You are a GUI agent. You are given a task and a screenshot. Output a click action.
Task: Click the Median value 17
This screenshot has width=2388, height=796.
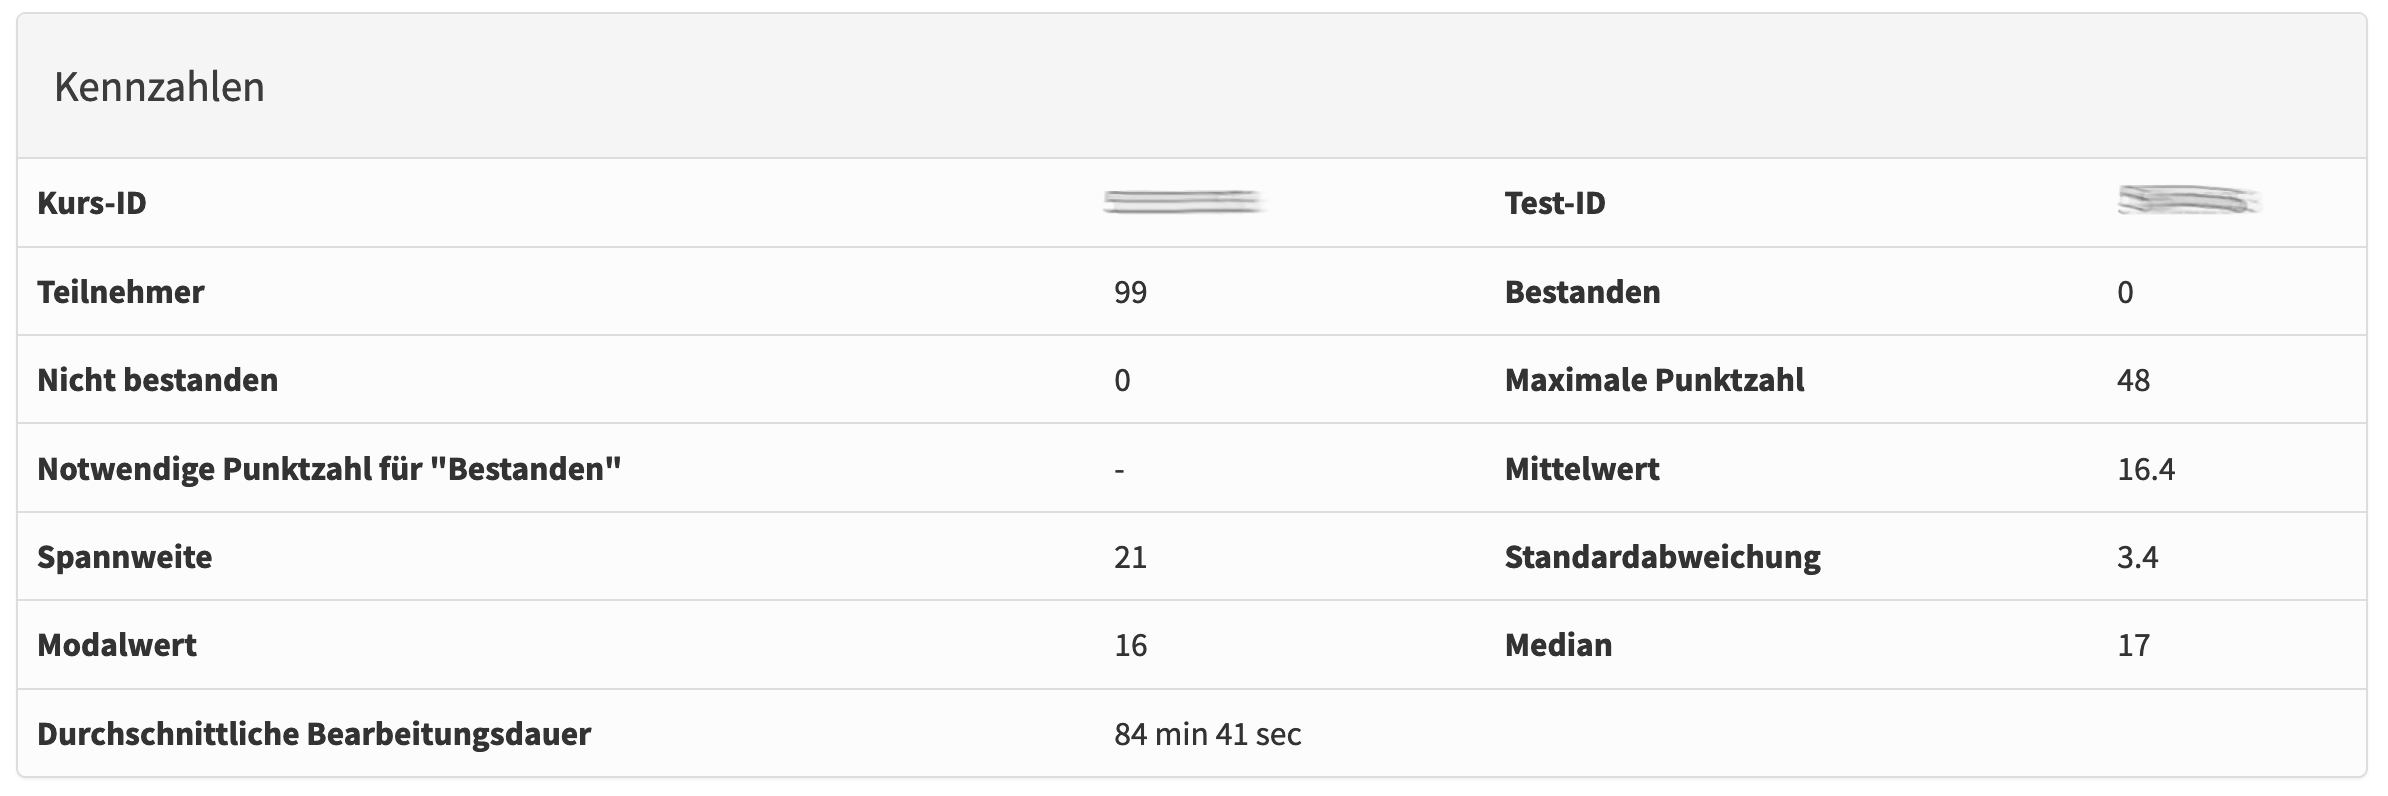pyautogui.click(x=2133, y=645)
